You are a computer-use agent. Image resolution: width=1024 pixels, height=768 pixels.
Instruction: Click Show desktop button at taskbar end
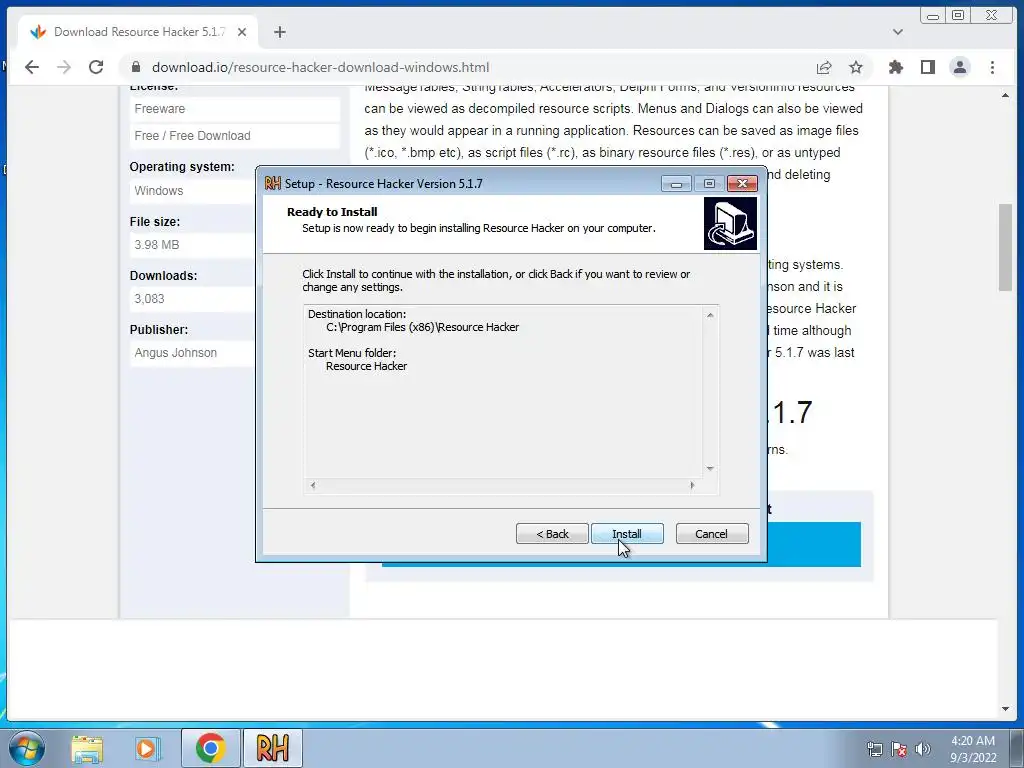tap(1017, 748)
